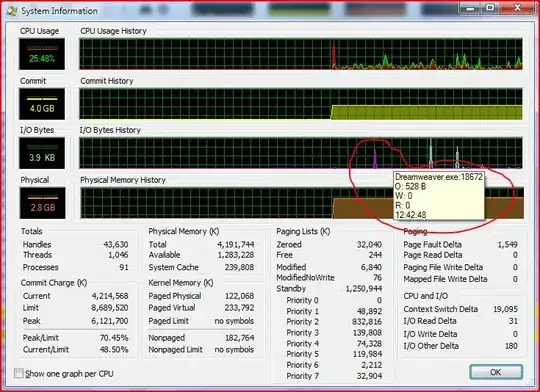Click the Physical Memory History graph
The width and height of the screenshot is (540, 392).
[302, 203]
